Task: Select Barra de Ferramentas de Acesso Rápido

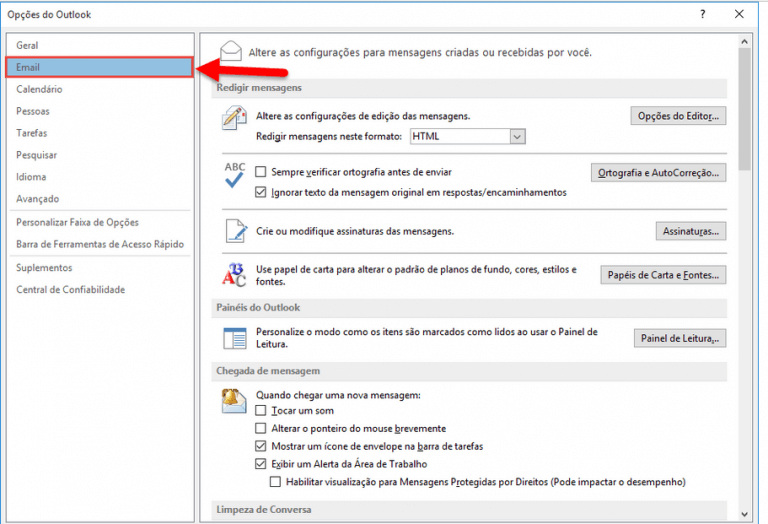Action: pos(100,244)
